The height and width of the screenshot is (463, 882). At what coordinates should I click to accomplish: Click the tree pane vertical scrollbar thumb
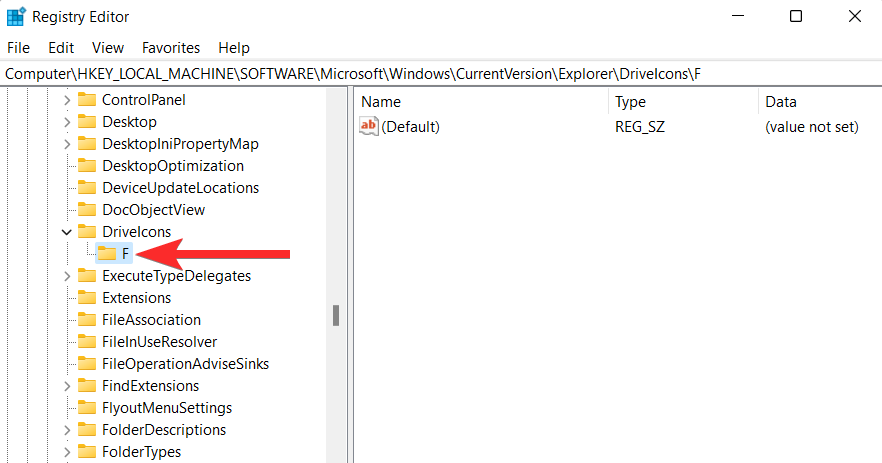tap(336, 315)
